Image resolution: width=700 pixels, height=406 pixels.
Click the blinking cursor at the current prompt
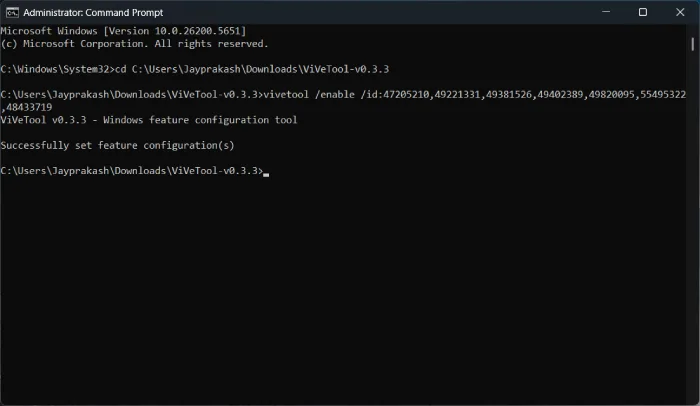(266, 174)
